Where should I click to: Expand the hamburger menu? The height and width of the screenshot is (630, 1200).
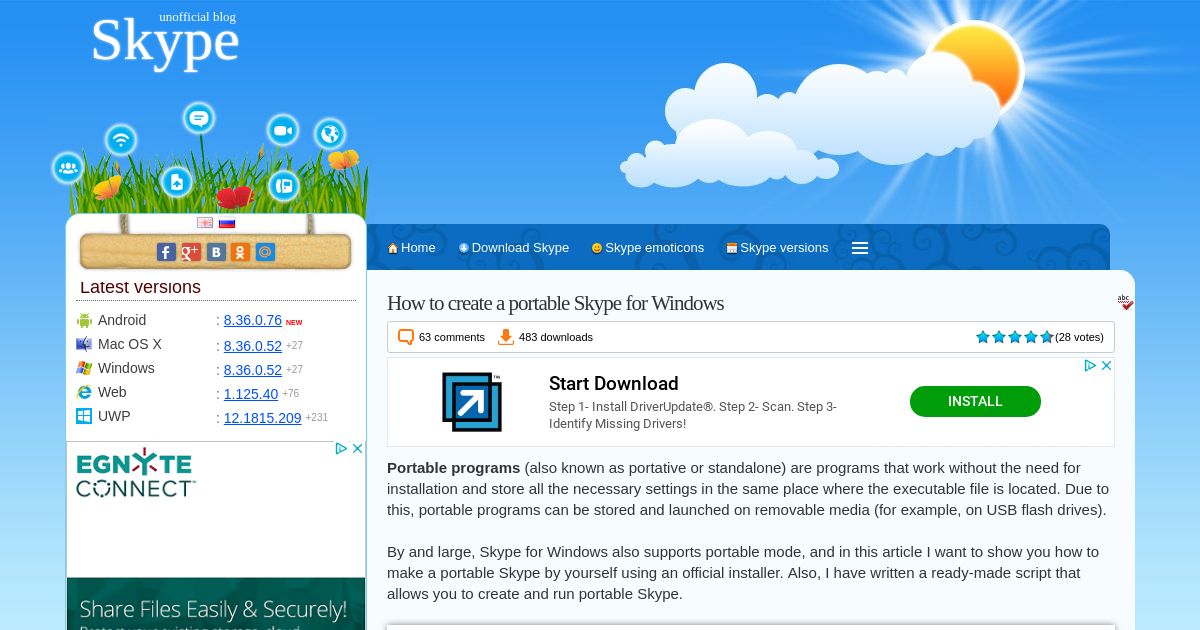(860, 248)
